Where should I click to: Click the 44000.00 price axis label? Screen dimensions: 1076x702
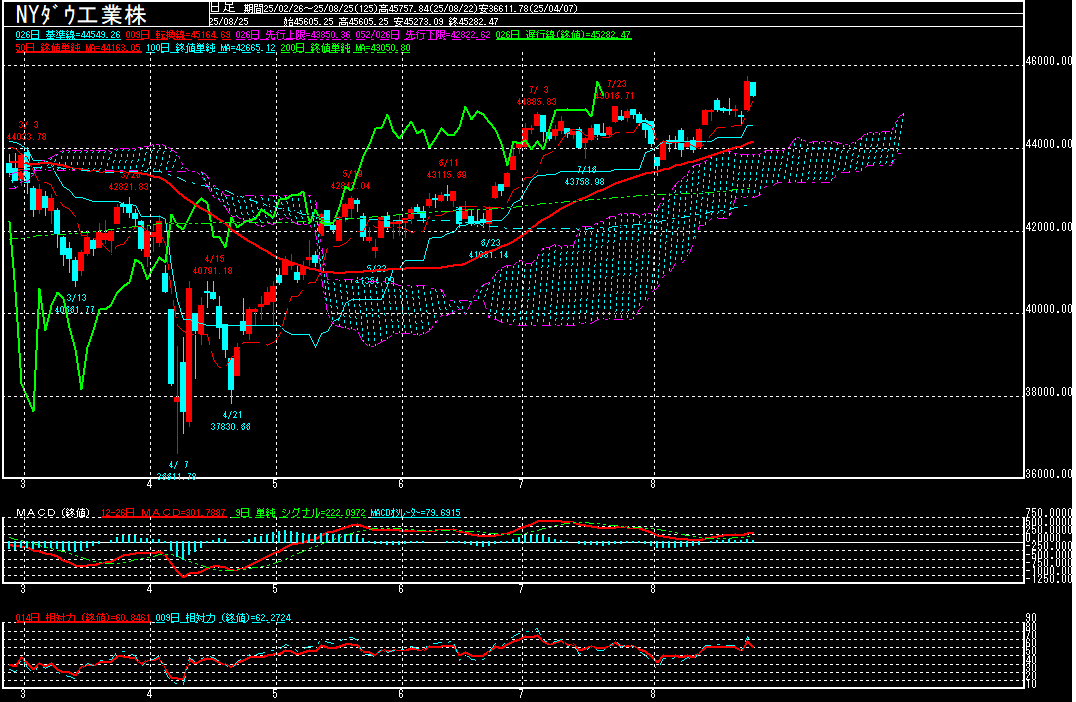[x=1048, y=144]
